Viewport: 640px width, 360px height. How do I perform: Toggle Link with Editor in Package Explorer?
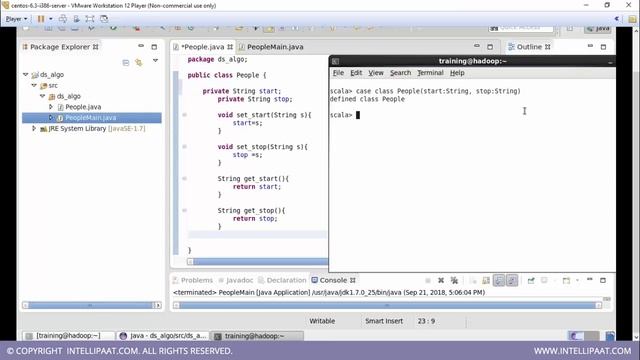(139, 62)
